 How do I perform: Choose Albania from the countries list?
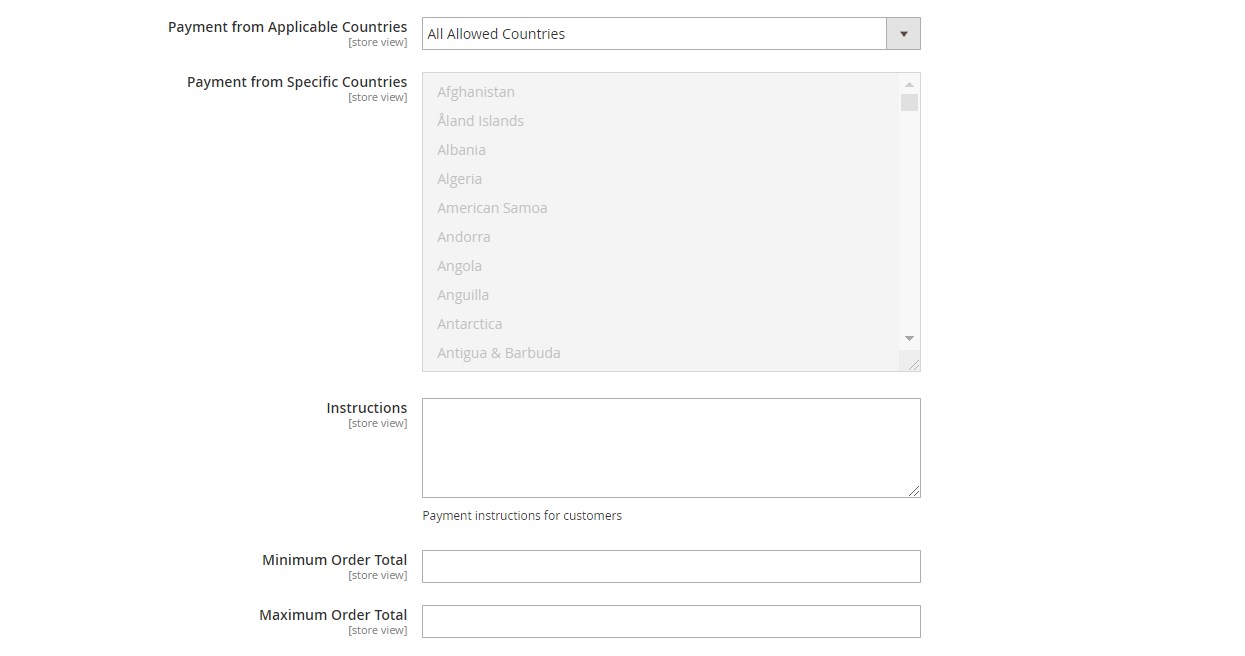(461, 150)
